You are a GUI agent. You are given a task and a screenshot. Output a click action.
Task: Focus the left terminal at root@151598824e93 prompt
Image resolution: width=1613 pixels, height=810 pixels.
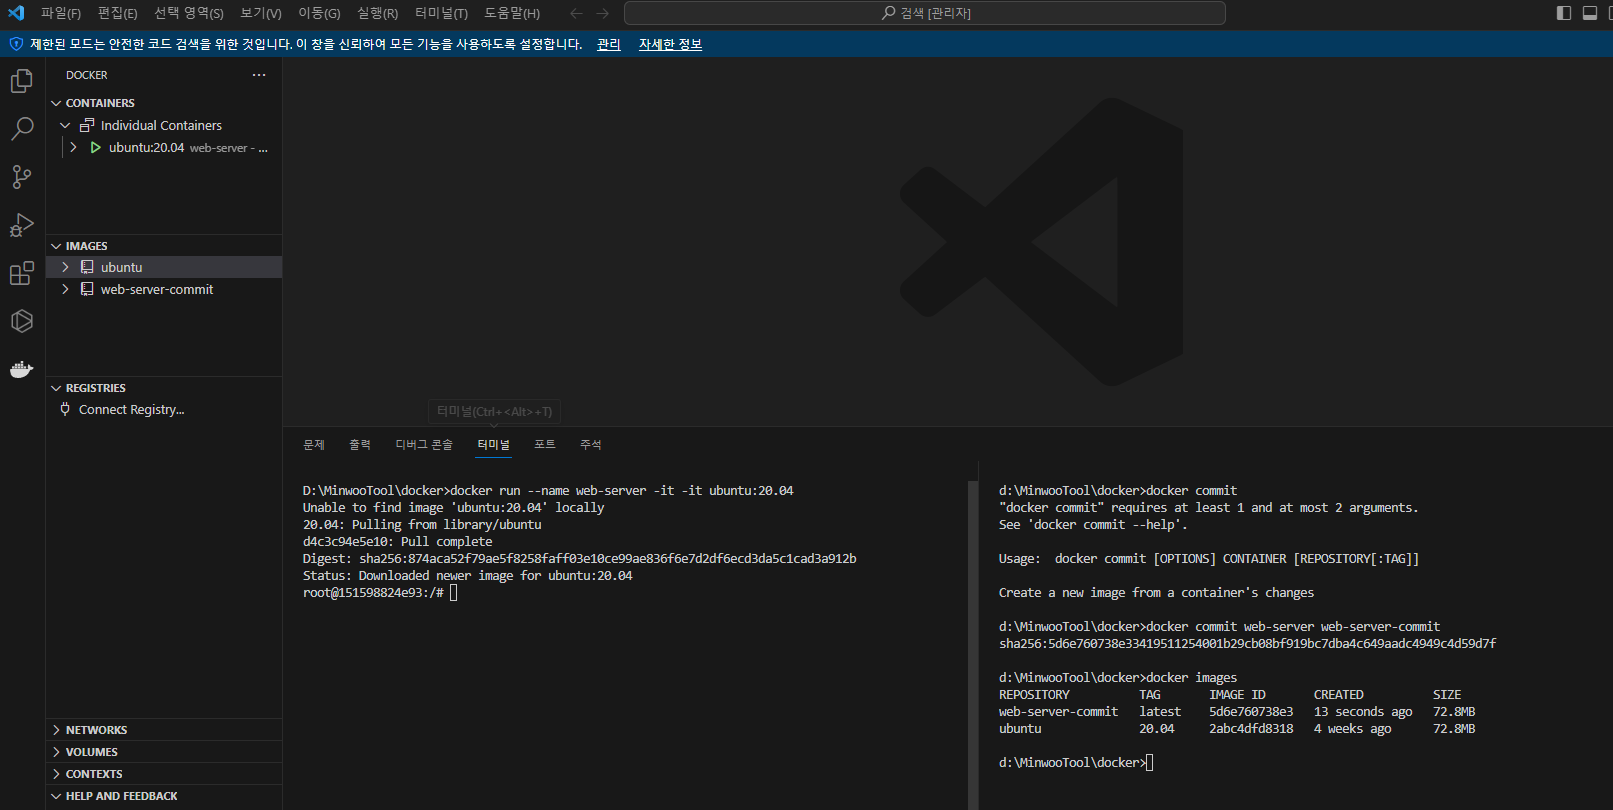(x=380, y=592)
